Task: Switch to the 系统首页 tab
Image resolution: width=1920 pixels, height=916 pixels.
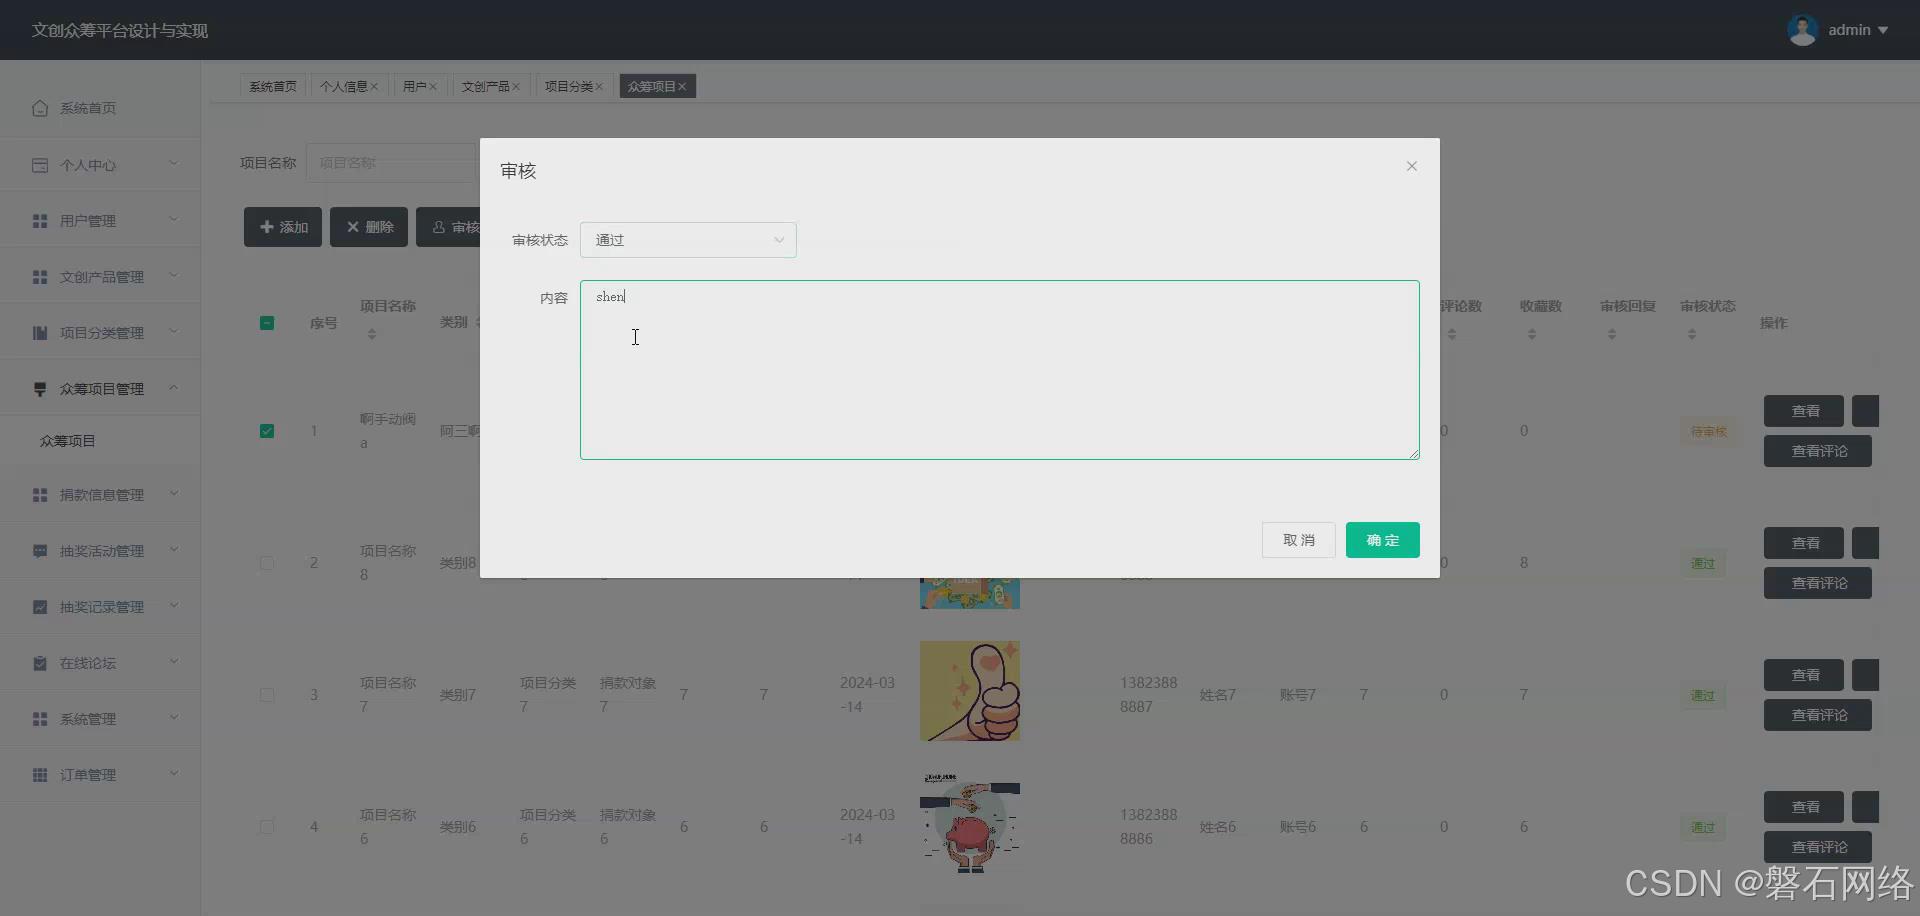Action: [273, 87]
